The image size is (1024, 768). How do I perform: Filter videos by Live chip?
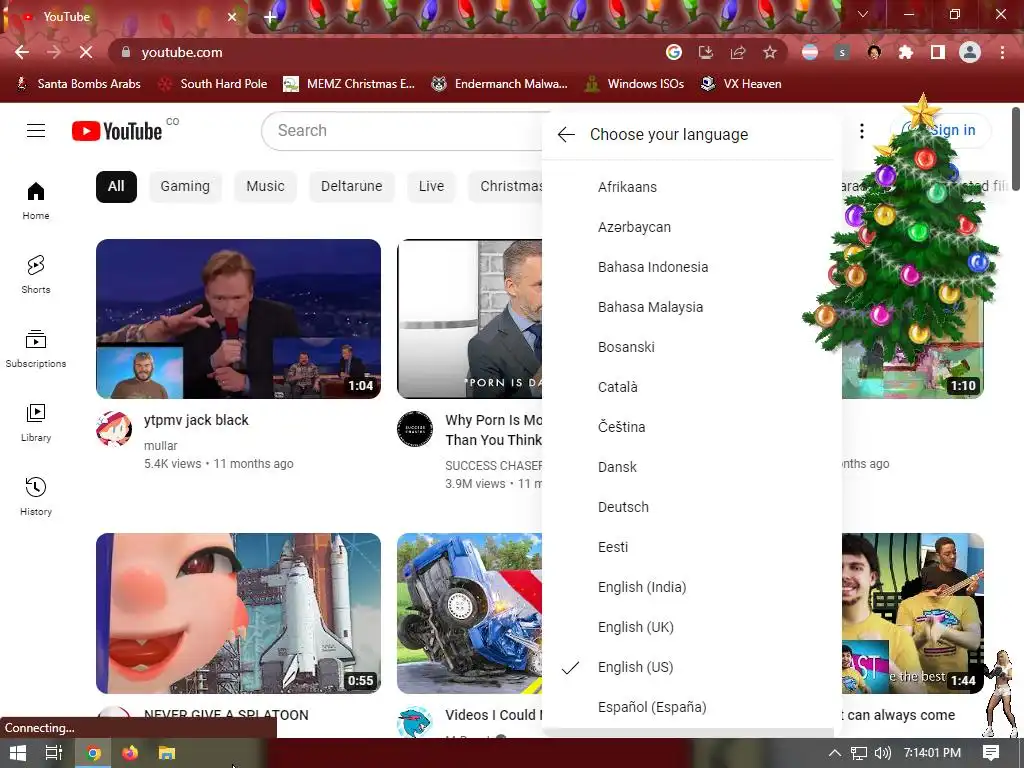(x=431, y=187)
